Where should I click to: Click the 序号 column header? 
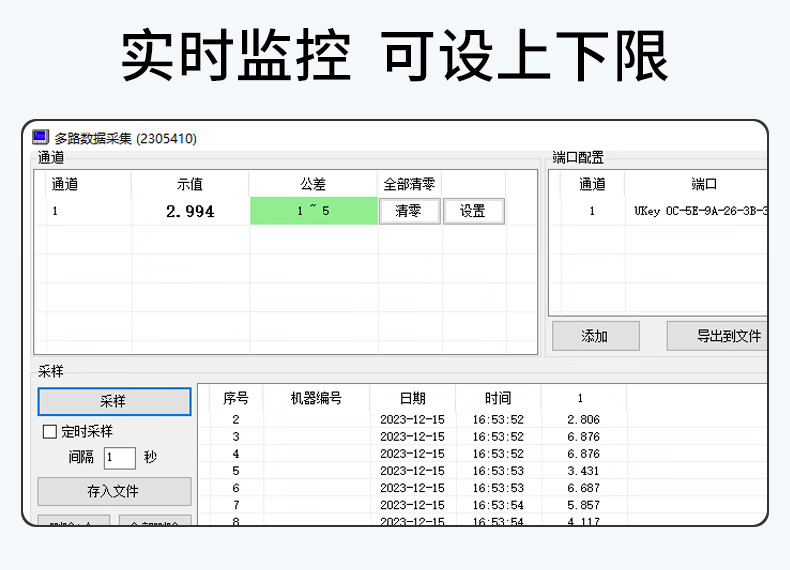(235, 398)
